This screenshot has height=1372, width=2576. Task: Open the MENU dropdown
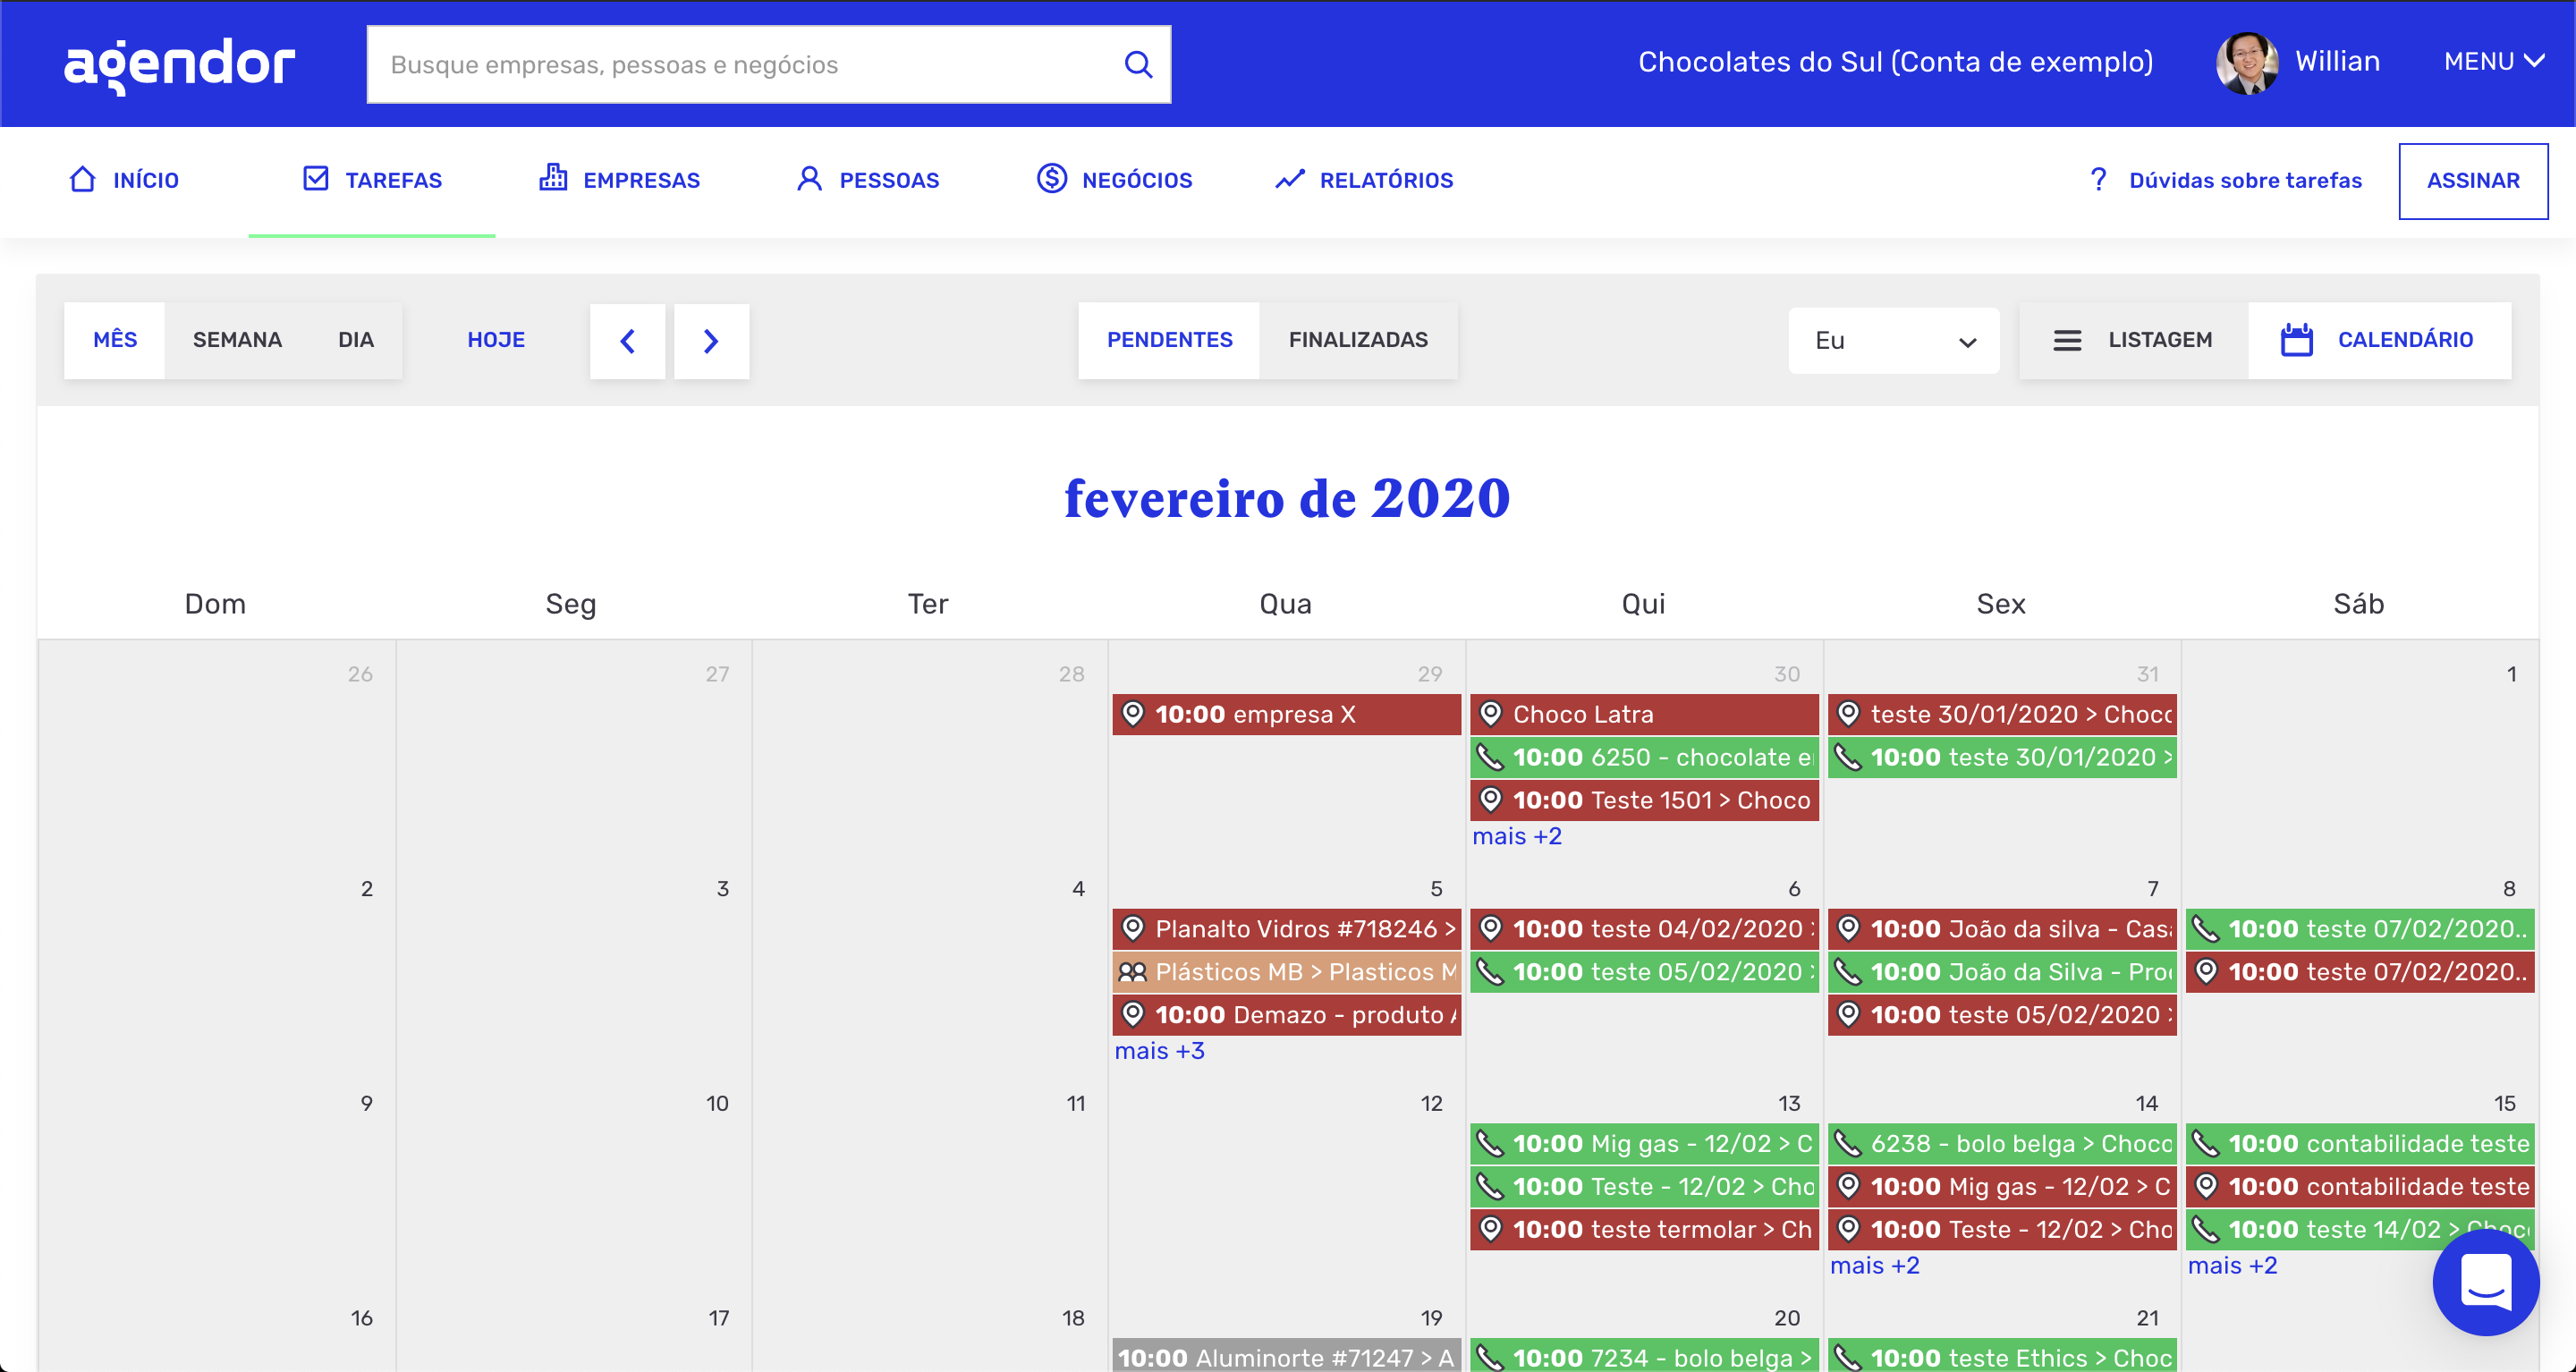coord(2494,62)
